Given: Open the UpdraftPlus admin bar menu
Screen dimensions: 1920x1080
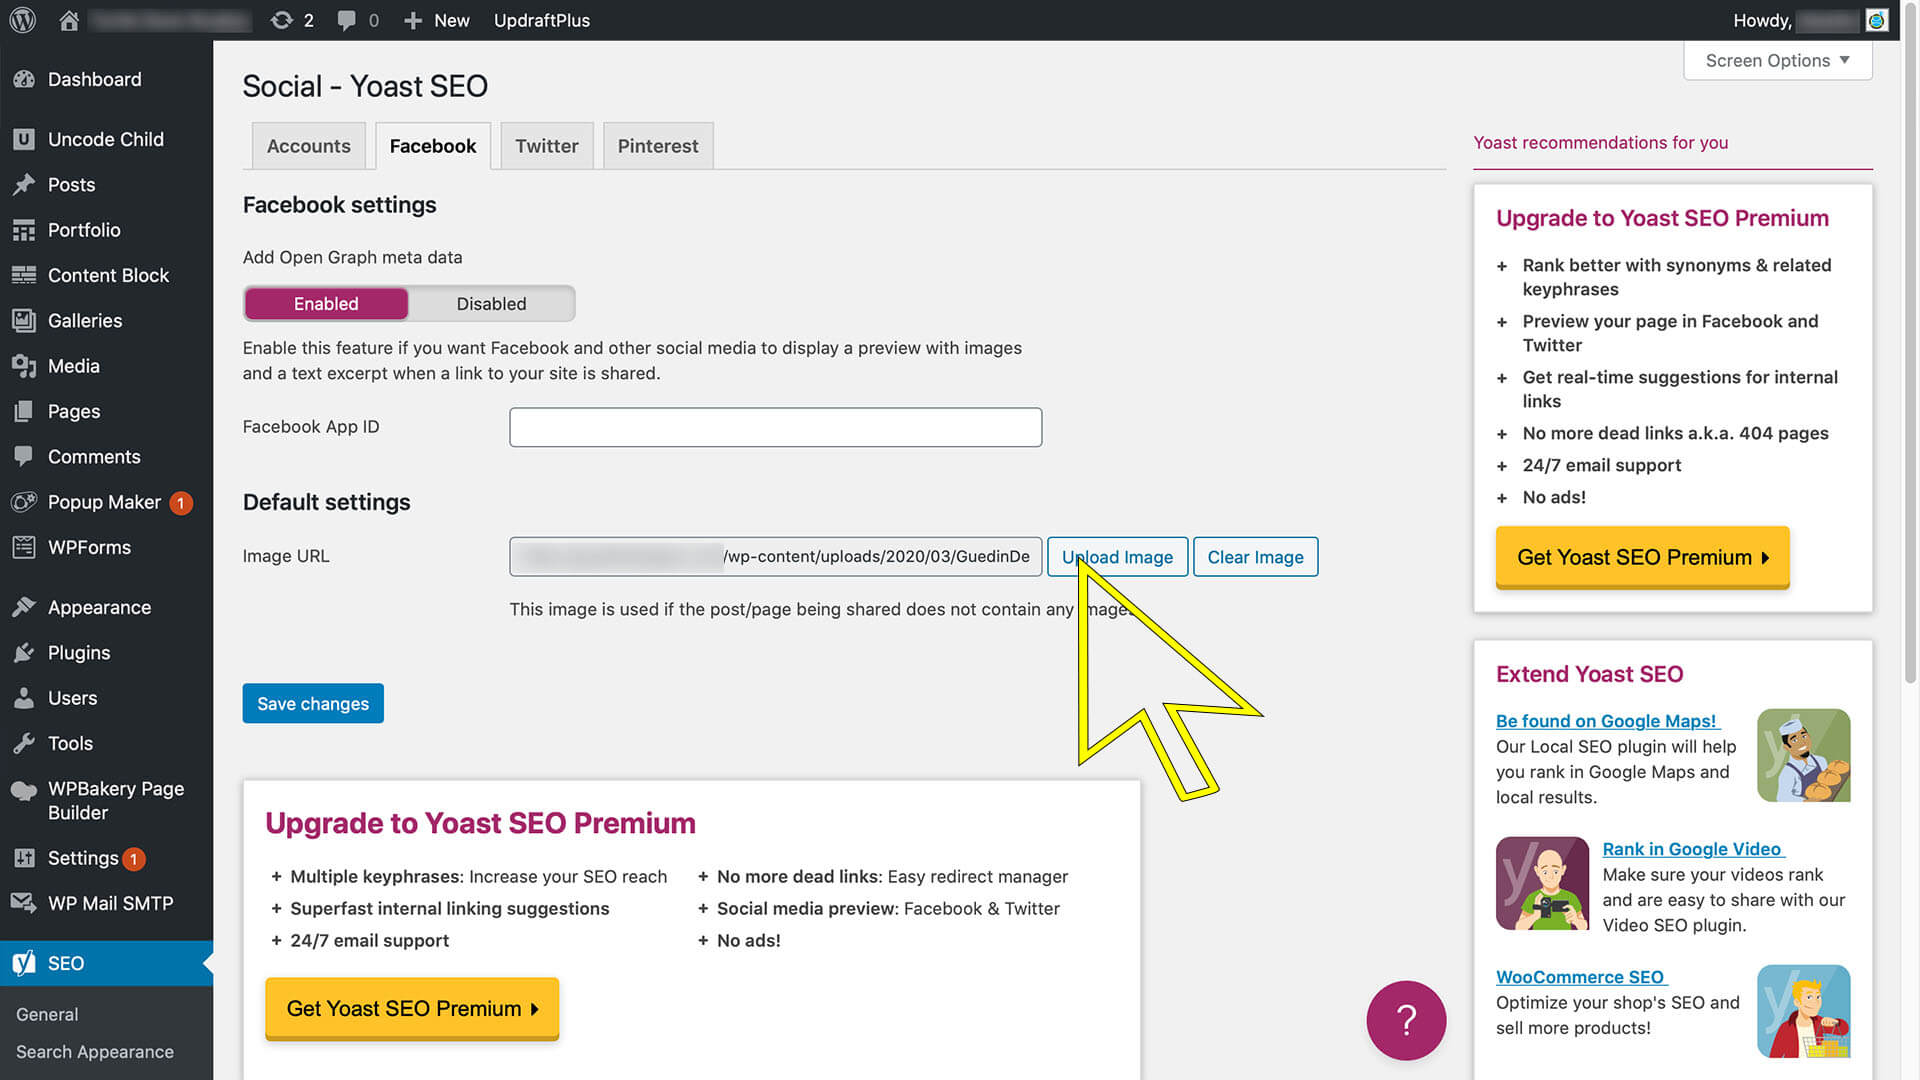Looking at the screenshot, I should pos(542,20).
